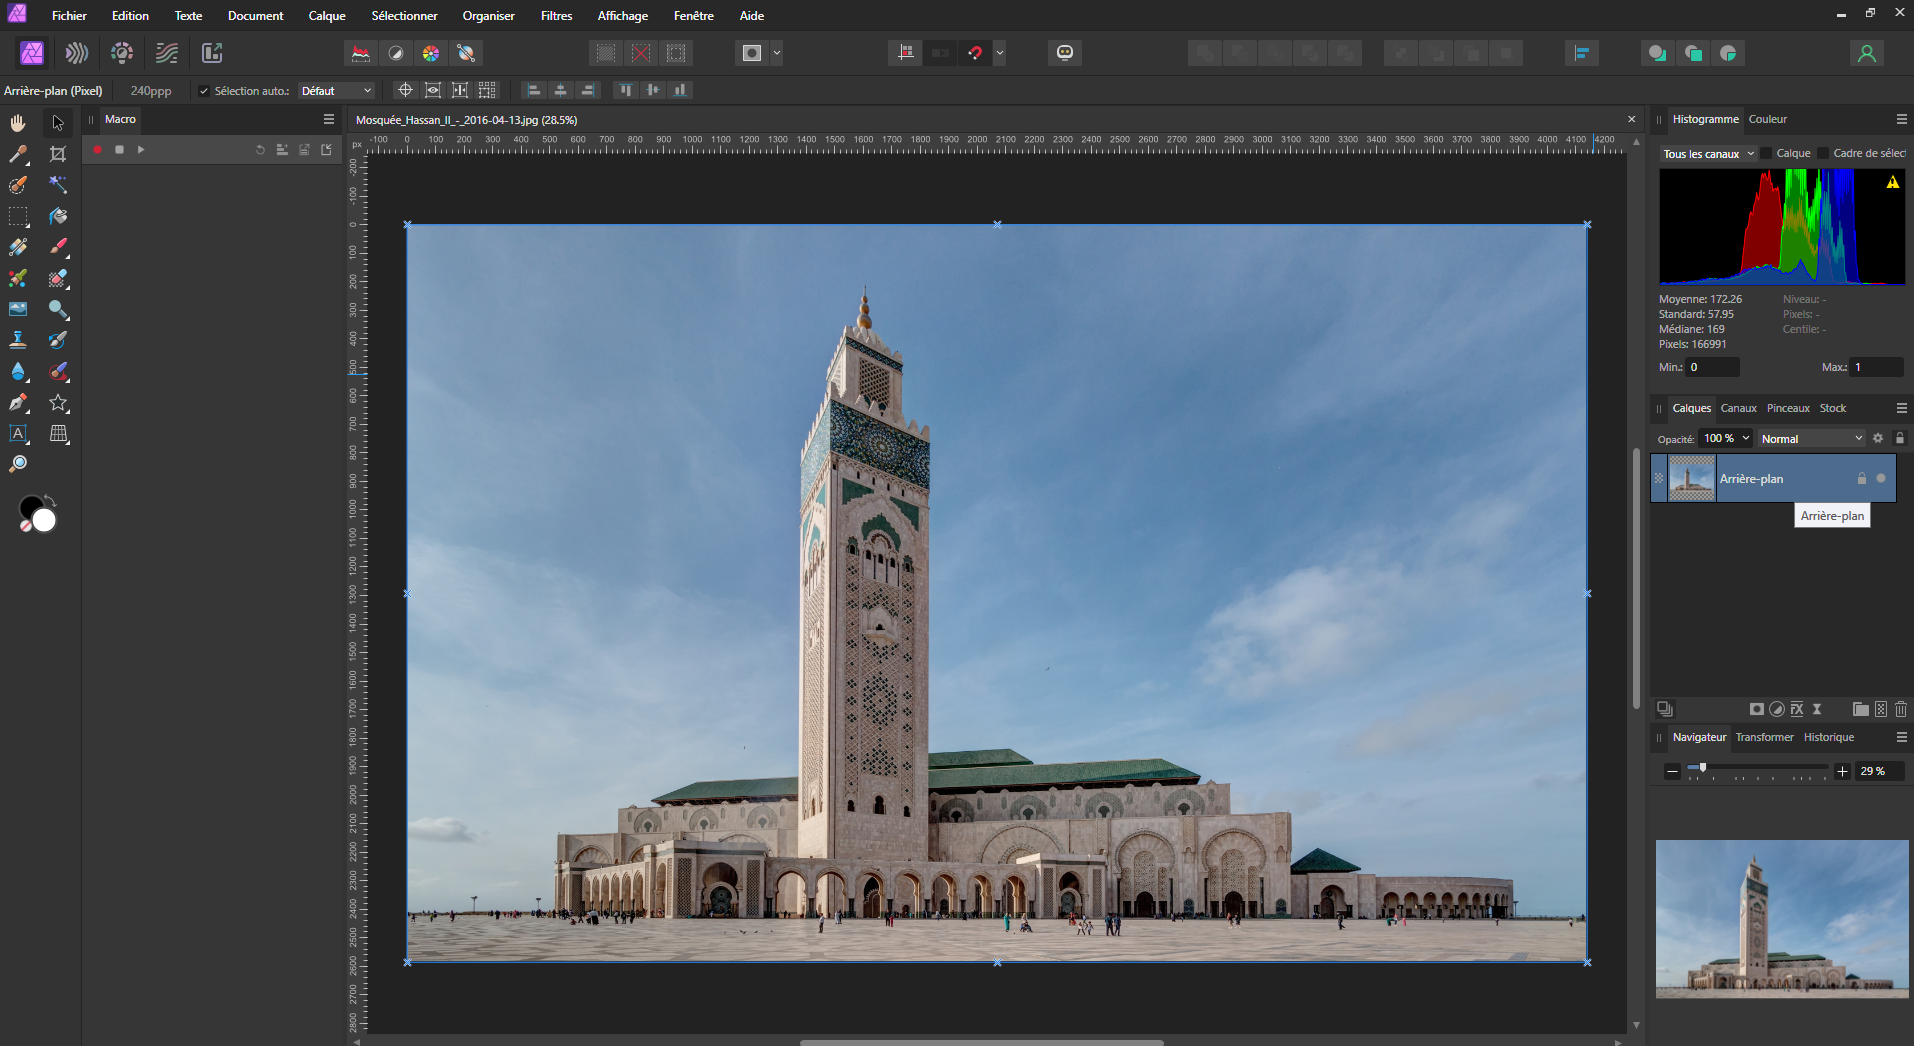Screen dimensions: 1914x1046
Task: Open the Défaut selection dropdown
Action: [x=336, y=91]
